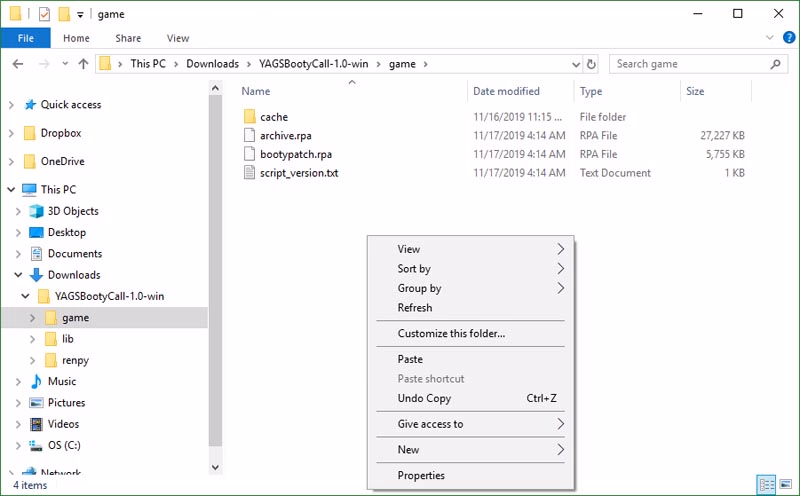Sort by Date modified column header

tap(507, 91)
